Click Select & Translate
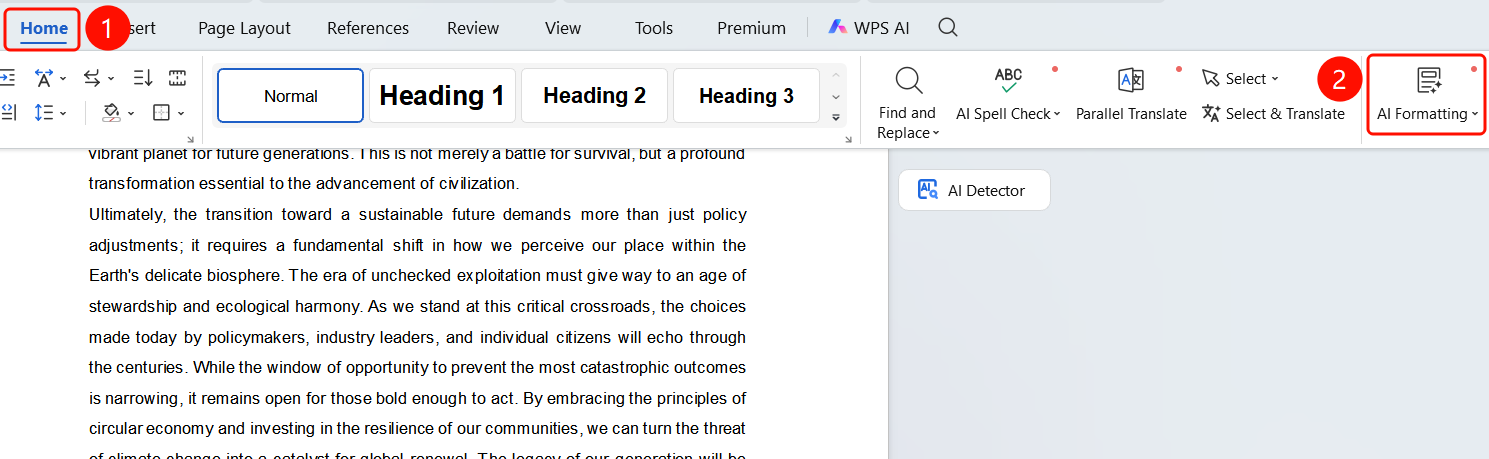Screen dimensions: 1489x459 click(1273, 113)
